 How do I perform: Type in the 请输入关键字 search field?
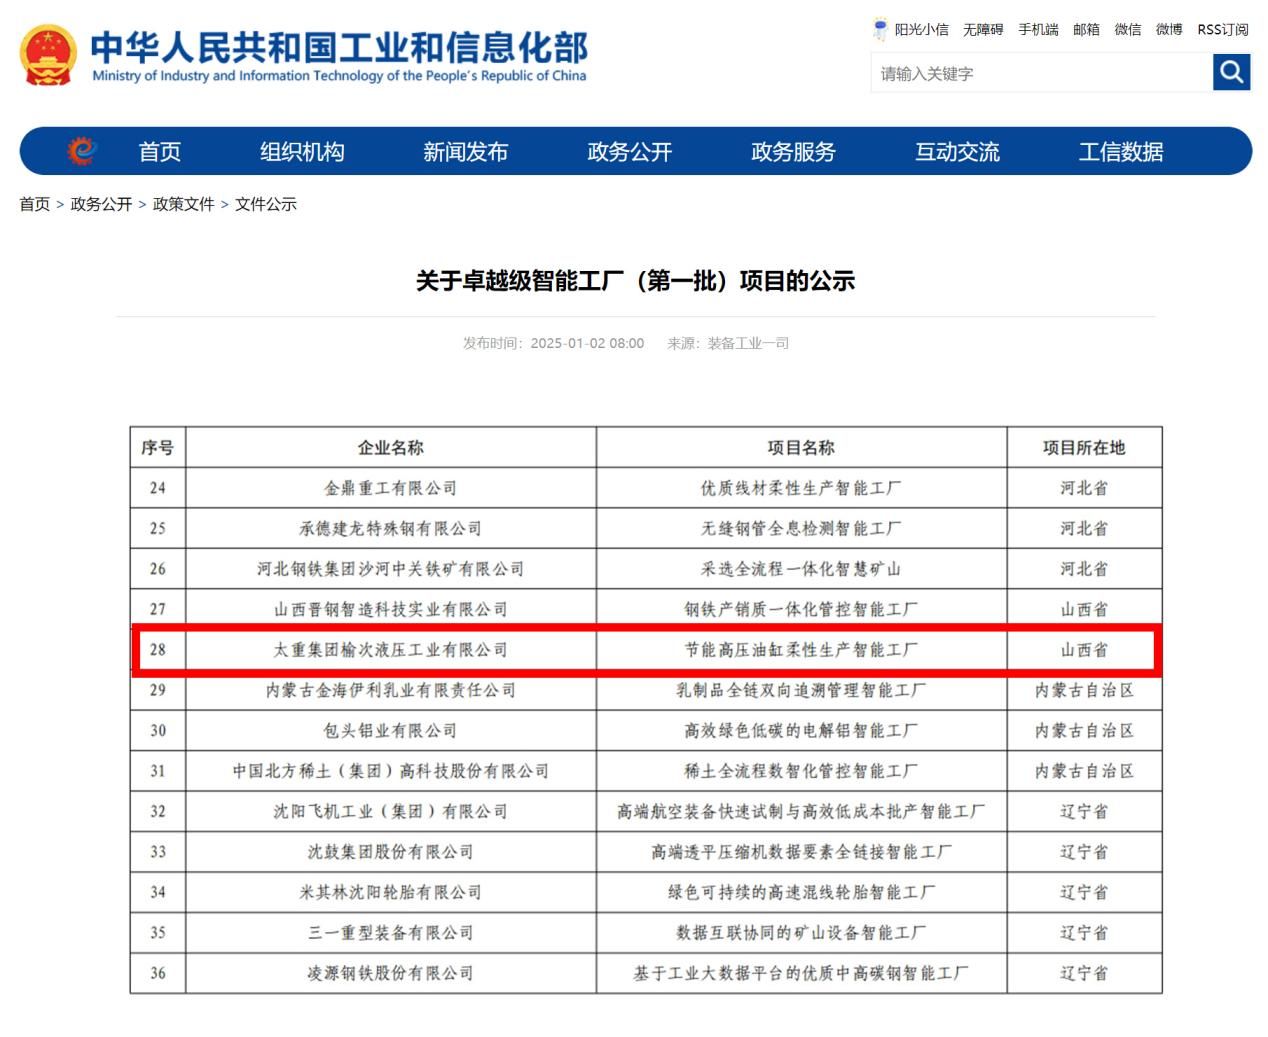pyautogui.click(x=1040, y=73)
